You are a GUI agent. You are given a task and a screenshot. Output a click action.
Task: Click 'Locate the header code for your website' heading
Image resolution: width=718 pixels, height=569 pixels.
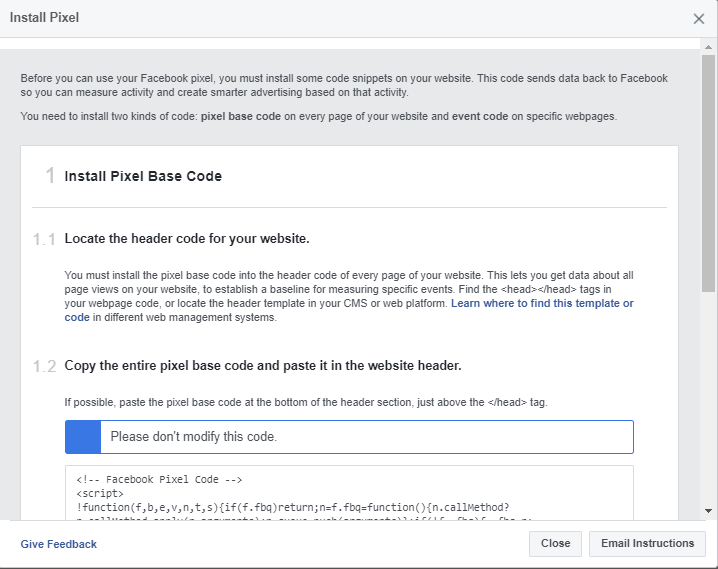point(187,239)
